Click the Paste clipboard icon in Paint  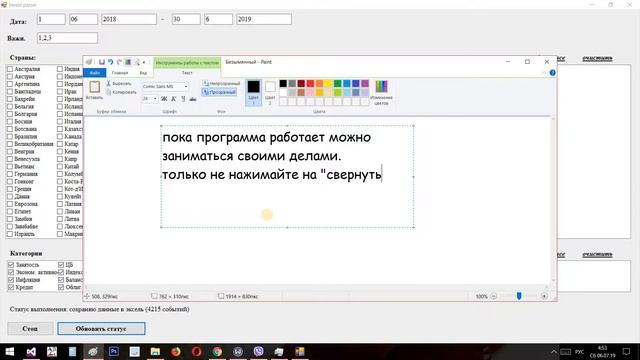click(x=94, y=87)
